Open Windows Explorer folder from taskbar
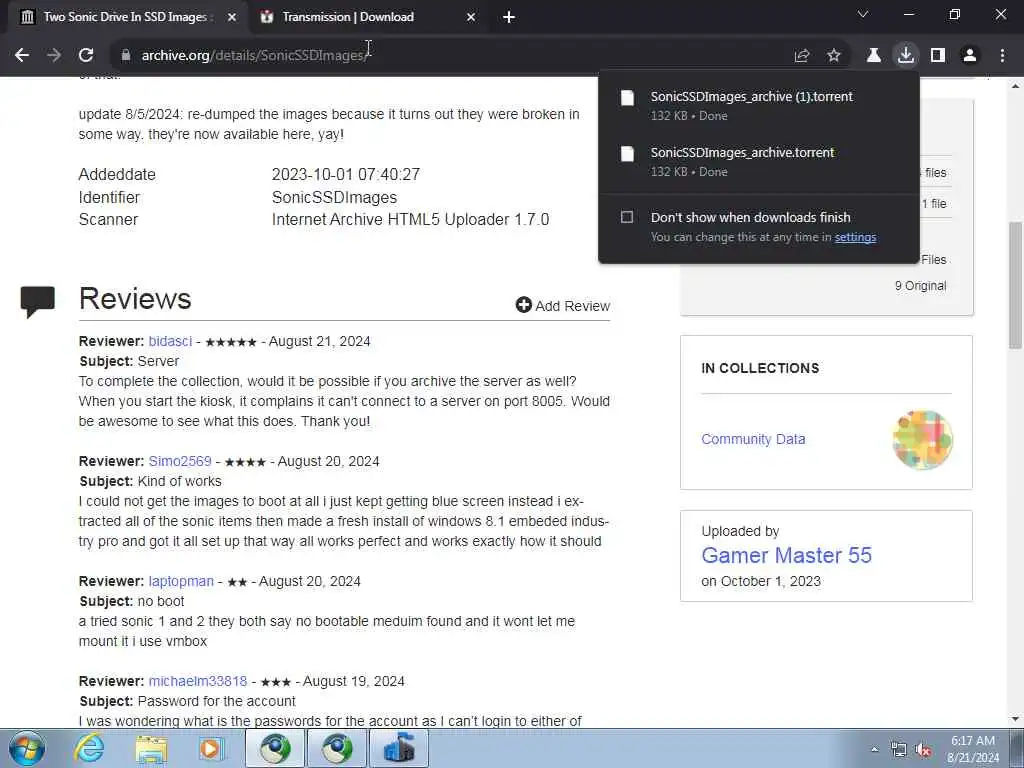The width and height of the screenshot is (1024, 768). [151, 748]
